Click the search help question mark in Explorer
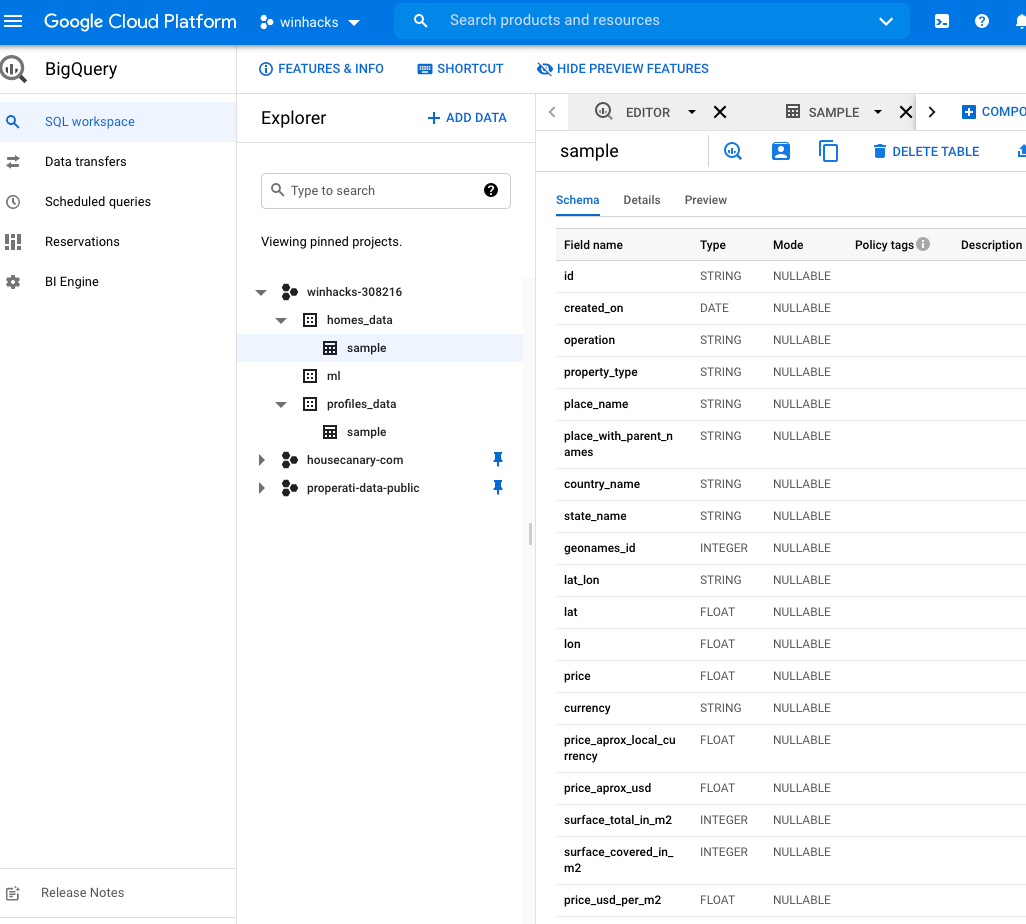Screen dimensions: 1026x924 [x=491, y=190]
